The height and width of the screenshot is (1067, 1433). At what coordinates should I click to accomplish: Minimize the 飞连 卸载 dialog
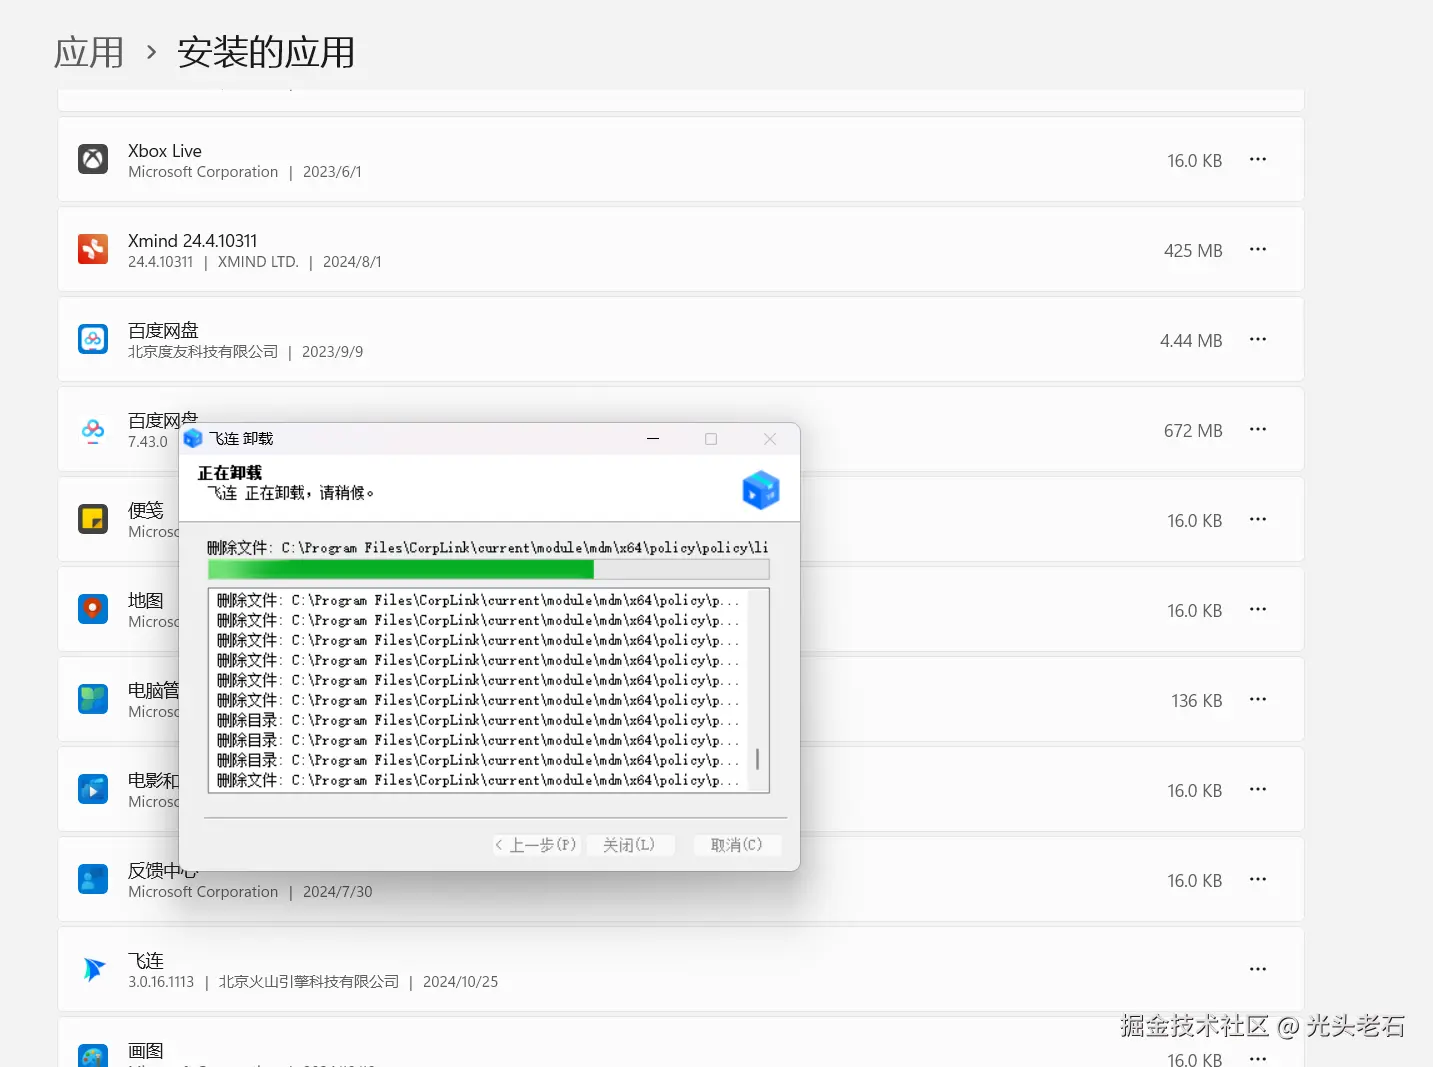tap(653, 439)
